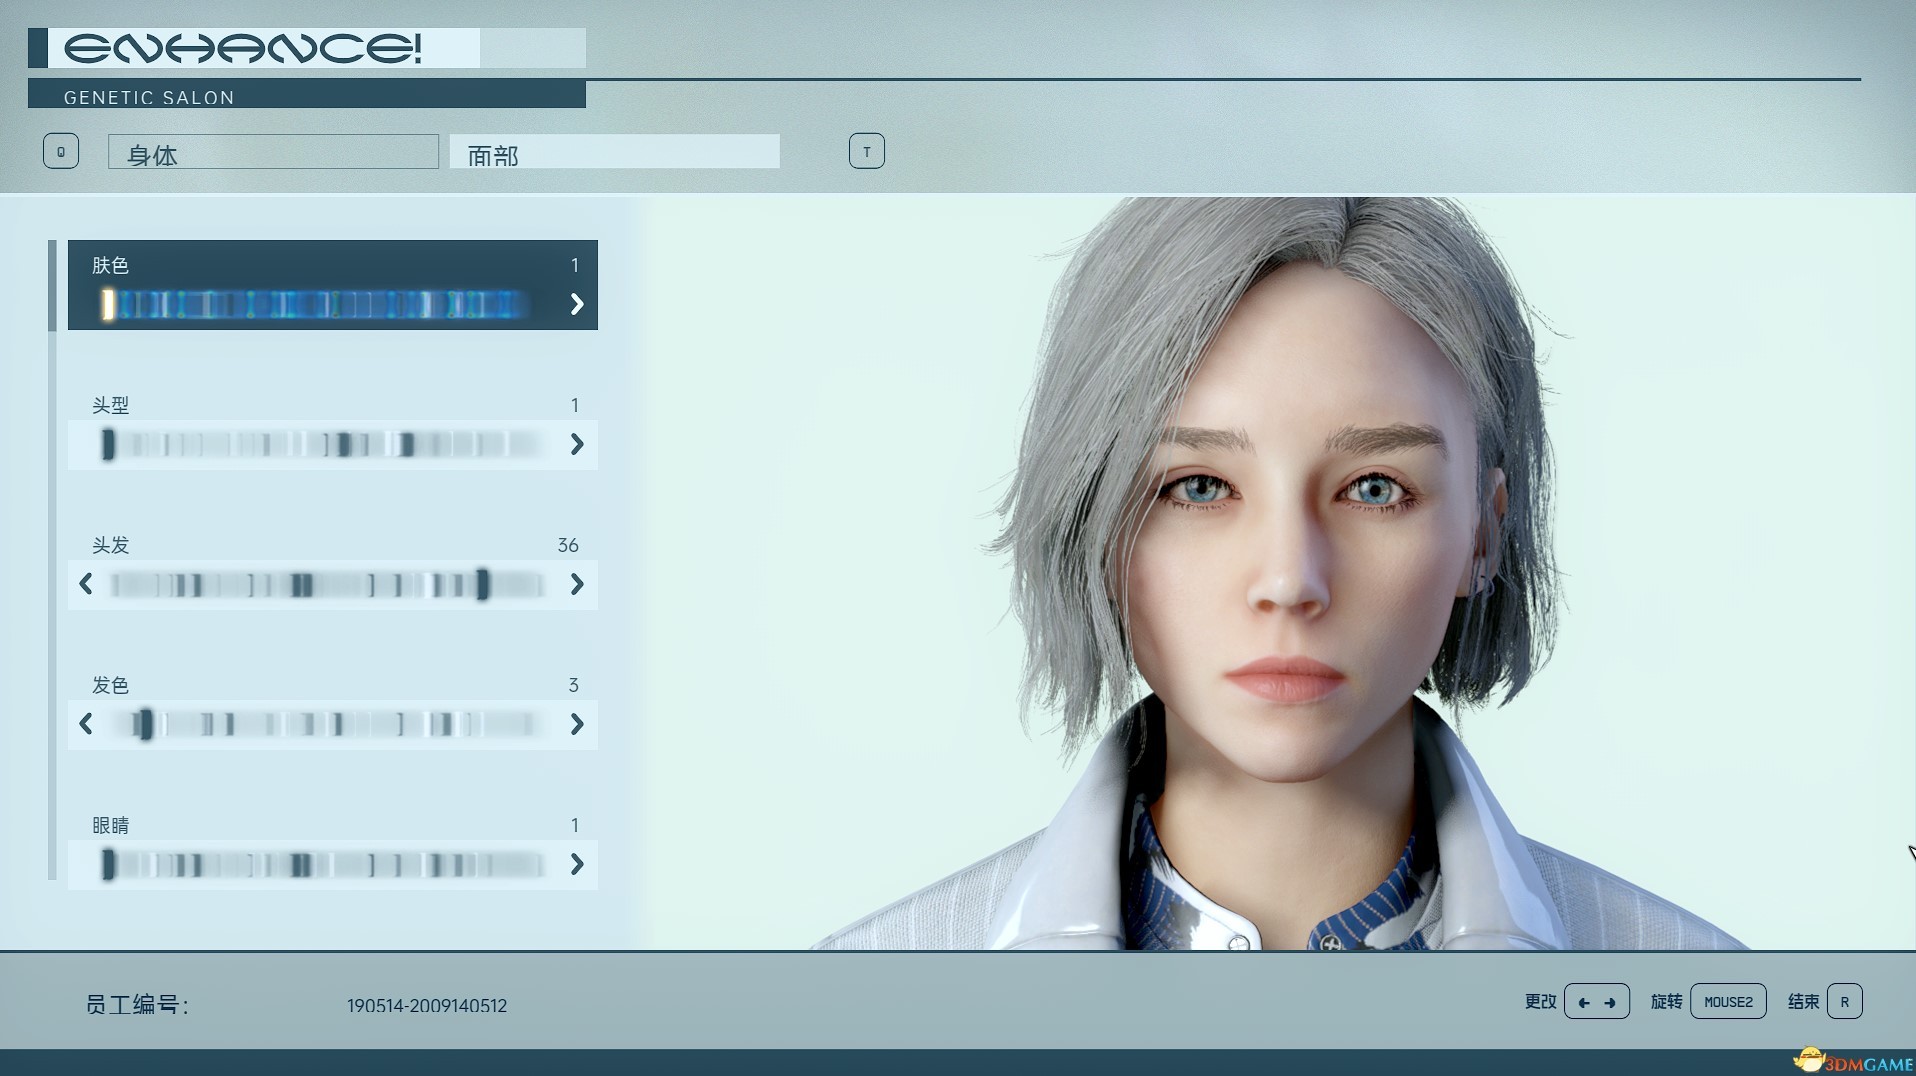Viewport: 1916px width, 1076px height.
Task: Click the 发色 hair color gene slider
Action: tap(326, 724)
